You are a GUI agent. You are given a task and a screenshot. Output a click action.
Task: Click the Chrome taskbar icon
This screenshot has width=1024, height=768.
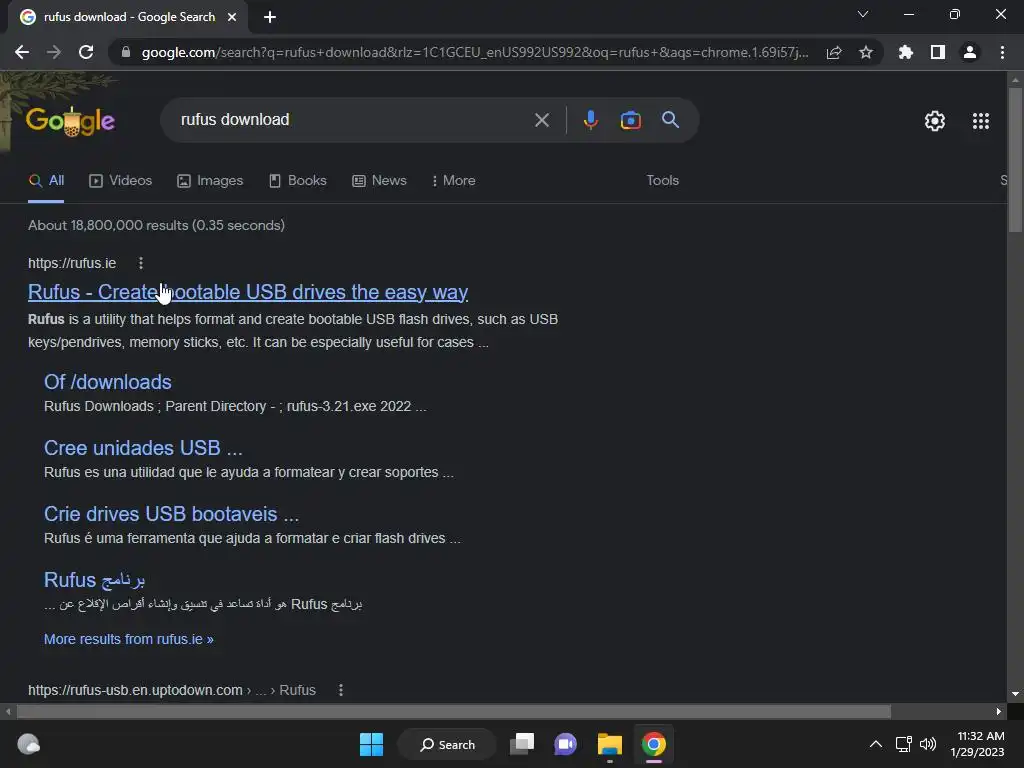click(653, 744)
